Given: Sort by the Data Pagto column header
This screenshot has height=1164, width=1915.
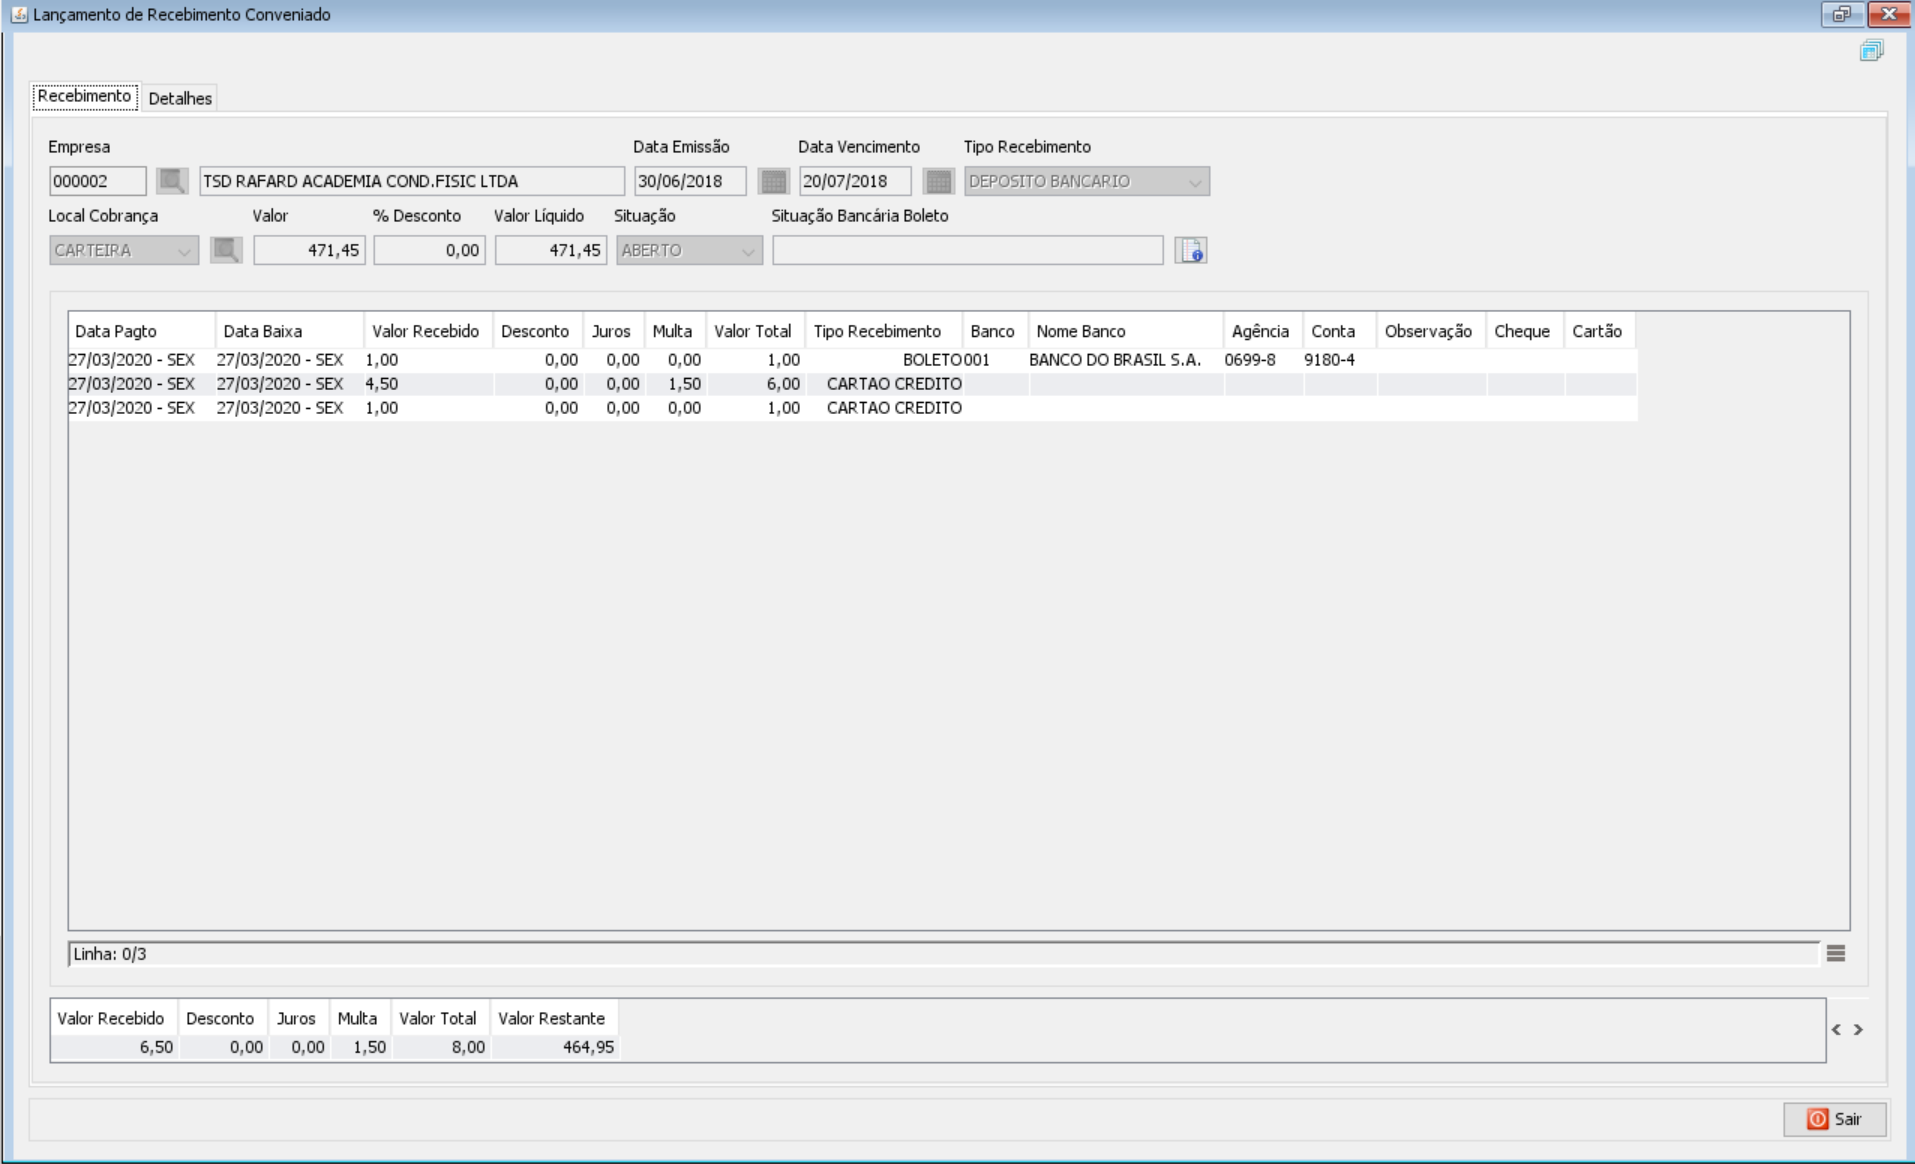Looking at the screenshot, I should click(x=142, y=331).
